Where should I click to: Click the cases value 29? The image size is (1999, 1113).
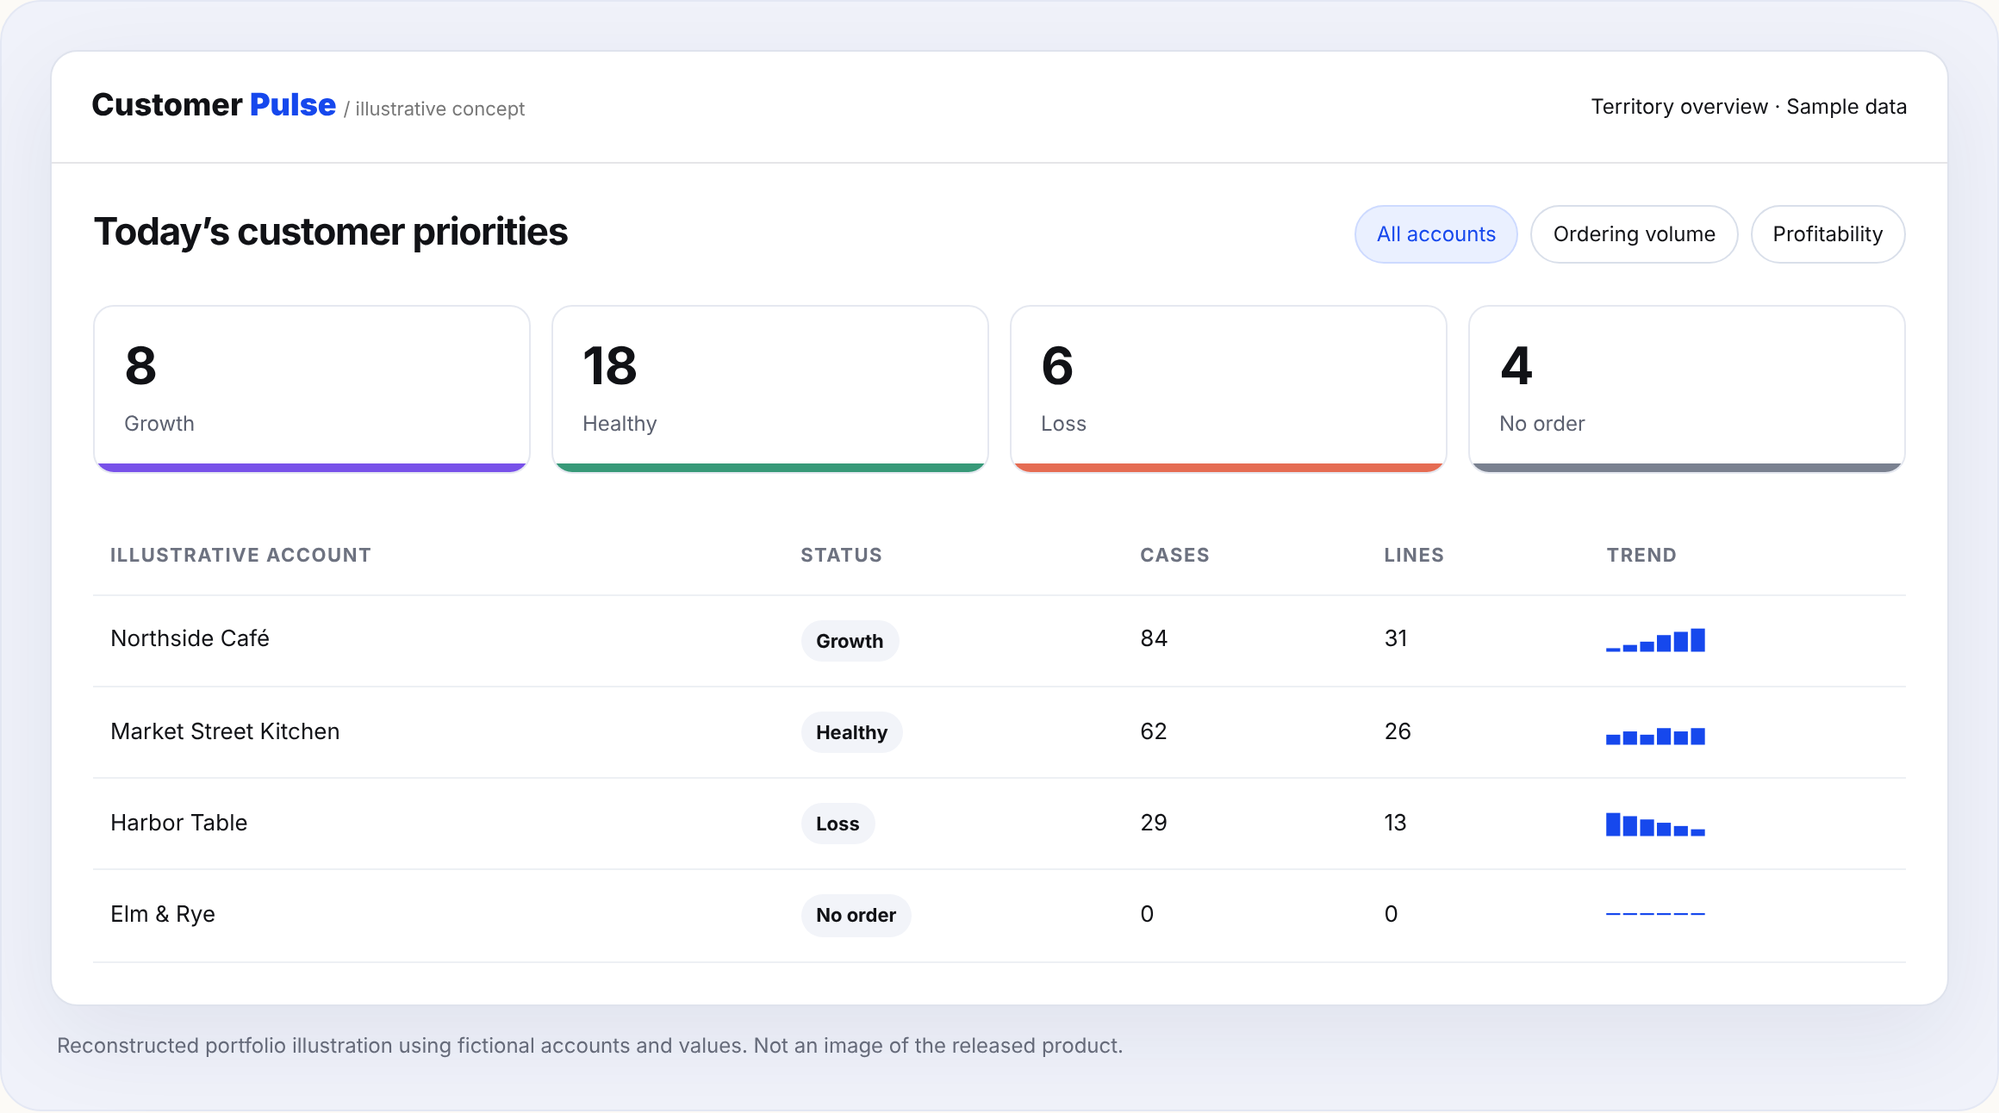point(1153,822)
